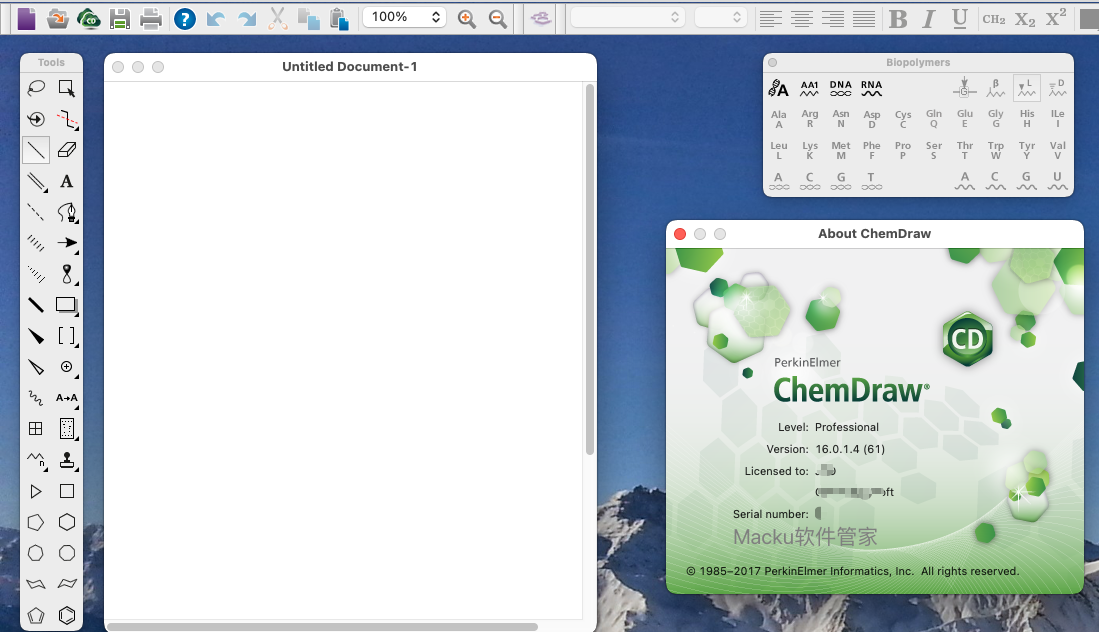
Task: Pick the Wavy Bond tool
Action: coord(36,398)
